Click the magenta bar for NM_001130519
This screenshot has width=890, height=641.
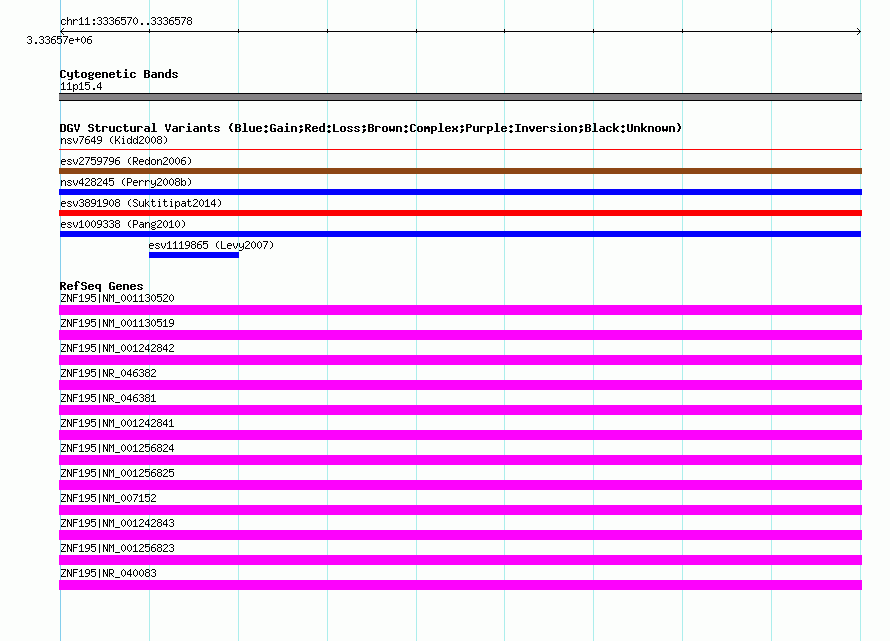(x=460, y=335)
